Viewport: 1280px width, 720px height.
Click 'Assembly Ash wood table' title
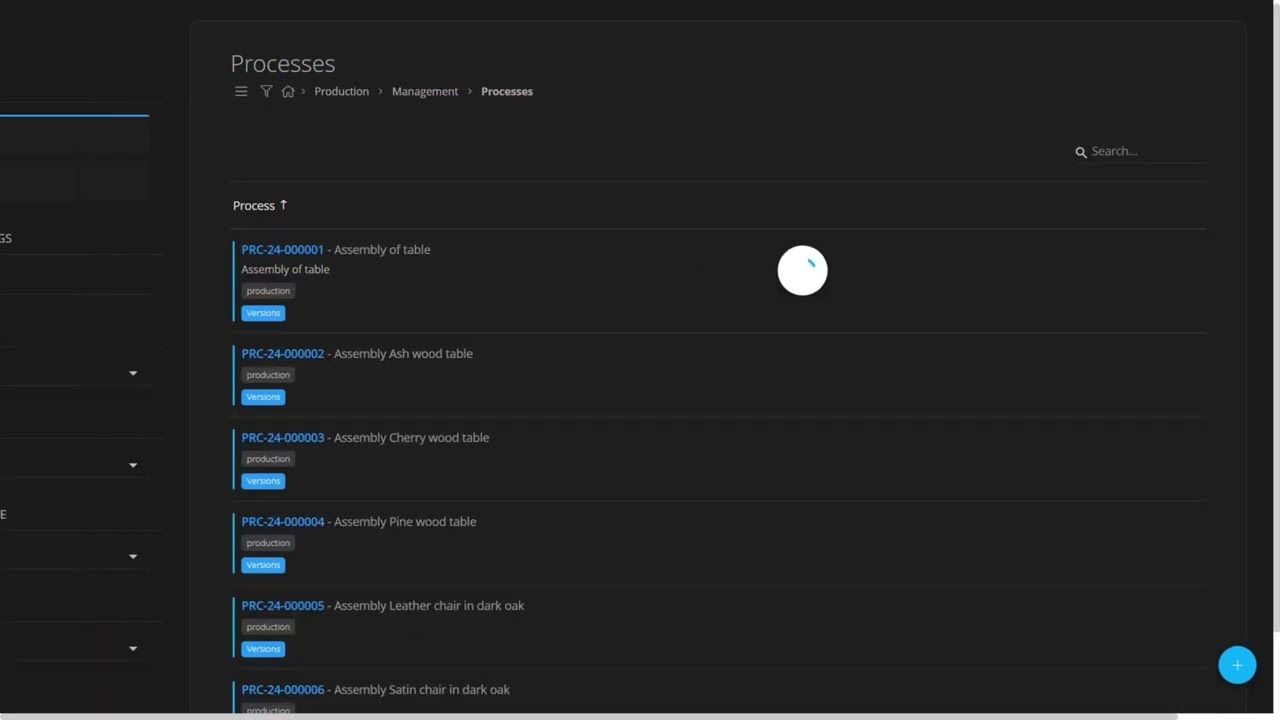point(403,353)
